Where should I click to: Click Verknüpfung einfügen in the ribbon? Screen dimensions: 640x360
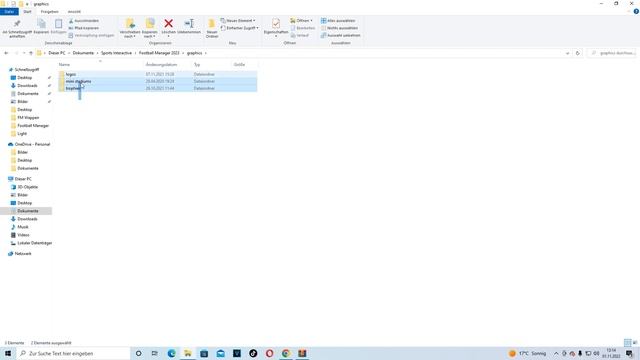point(91,35)
